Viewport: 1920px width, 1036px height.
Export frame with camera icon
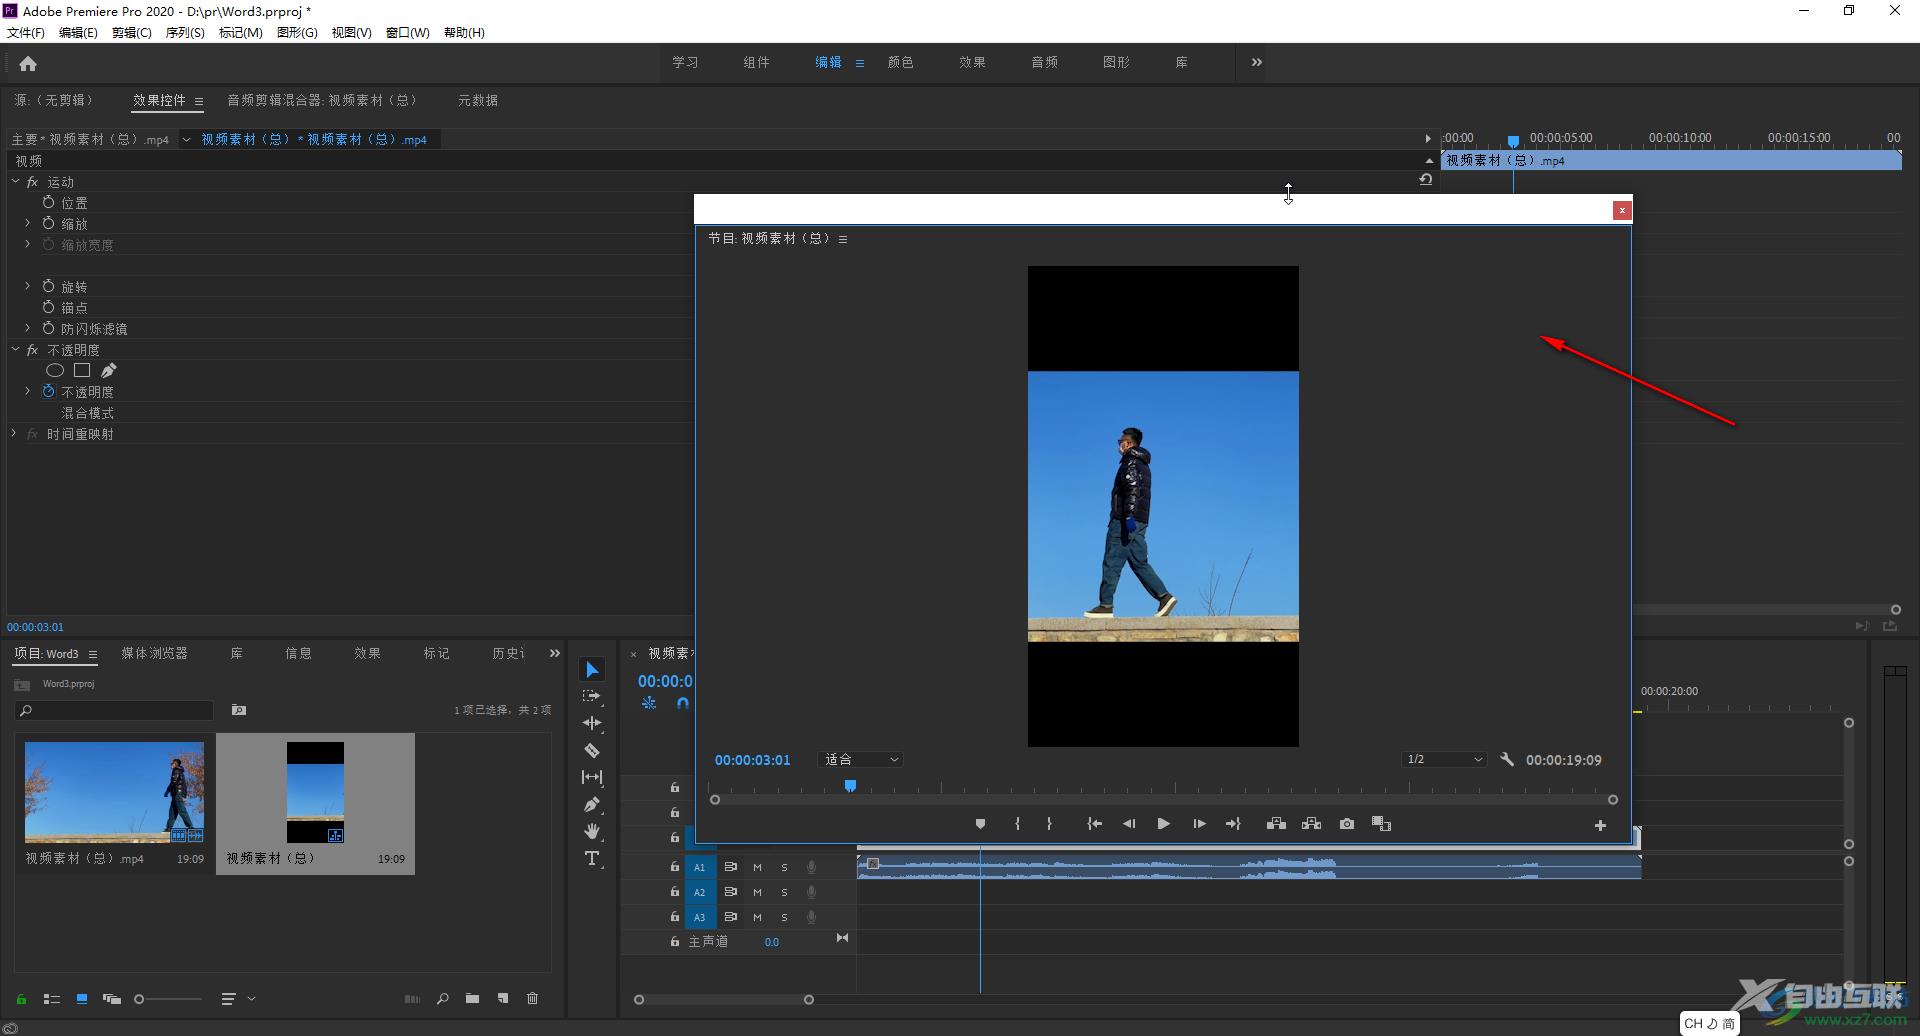click(1347, 824)
